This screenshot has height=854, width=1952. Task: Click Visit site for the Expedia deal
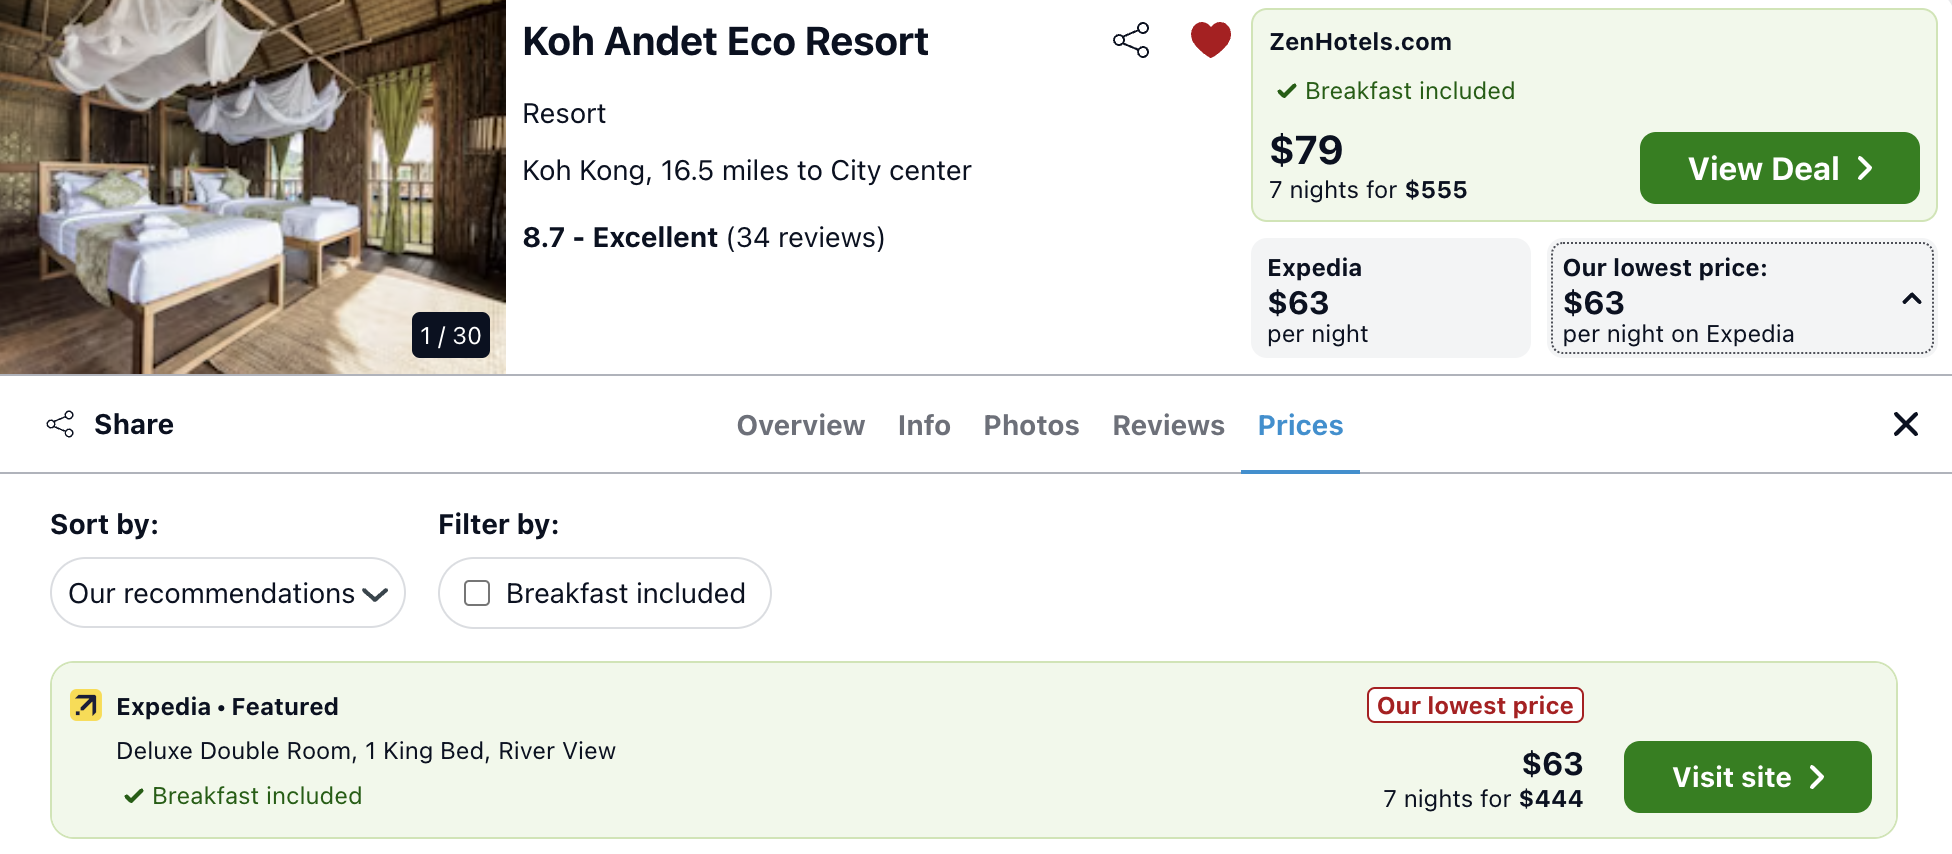pyautogui.click(x=1747, y=777)
